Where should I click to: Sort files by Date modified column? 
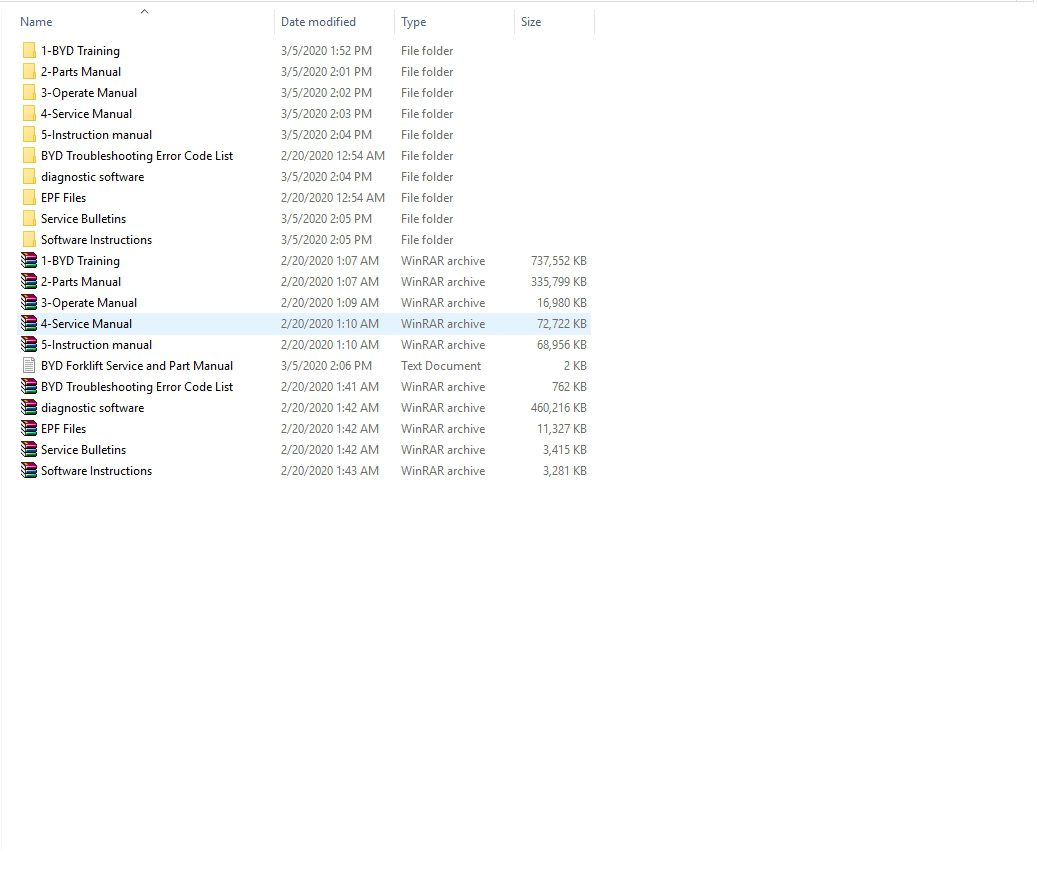pos(318,22)
